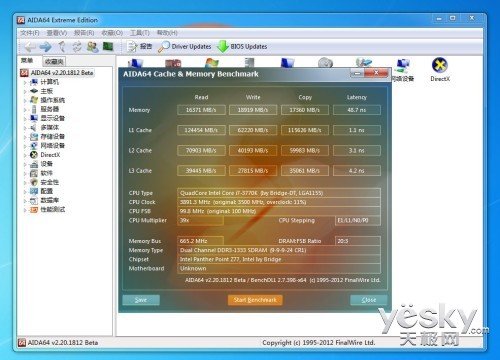
Task: Click the Memory Read value 16371 MB/s
Action: tap(201, 110)
